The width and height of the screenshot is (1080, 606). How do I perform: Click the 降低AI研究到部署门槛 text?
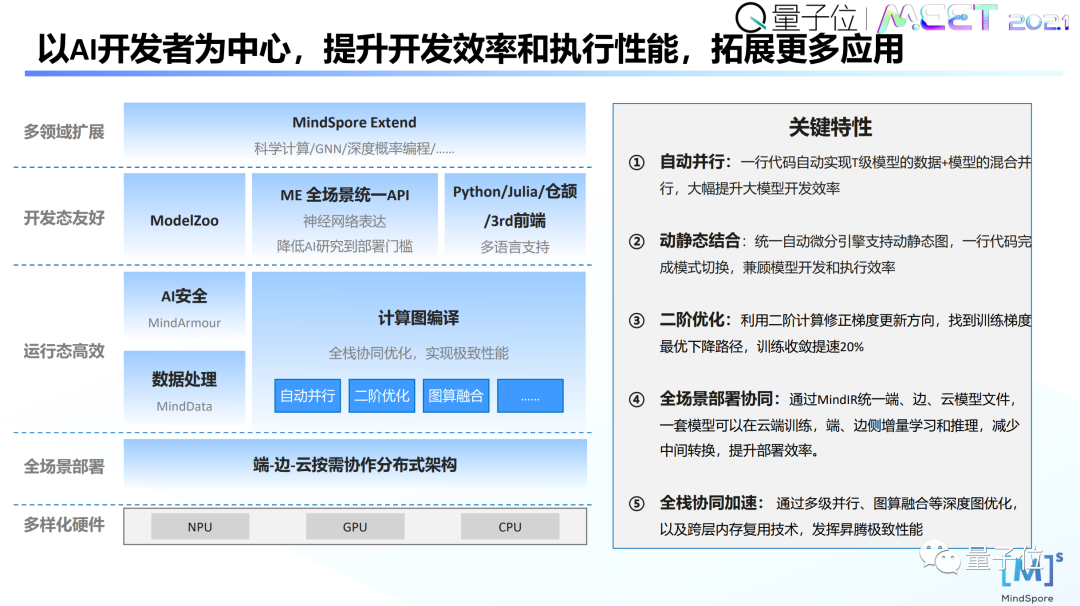tap(344, 247)
